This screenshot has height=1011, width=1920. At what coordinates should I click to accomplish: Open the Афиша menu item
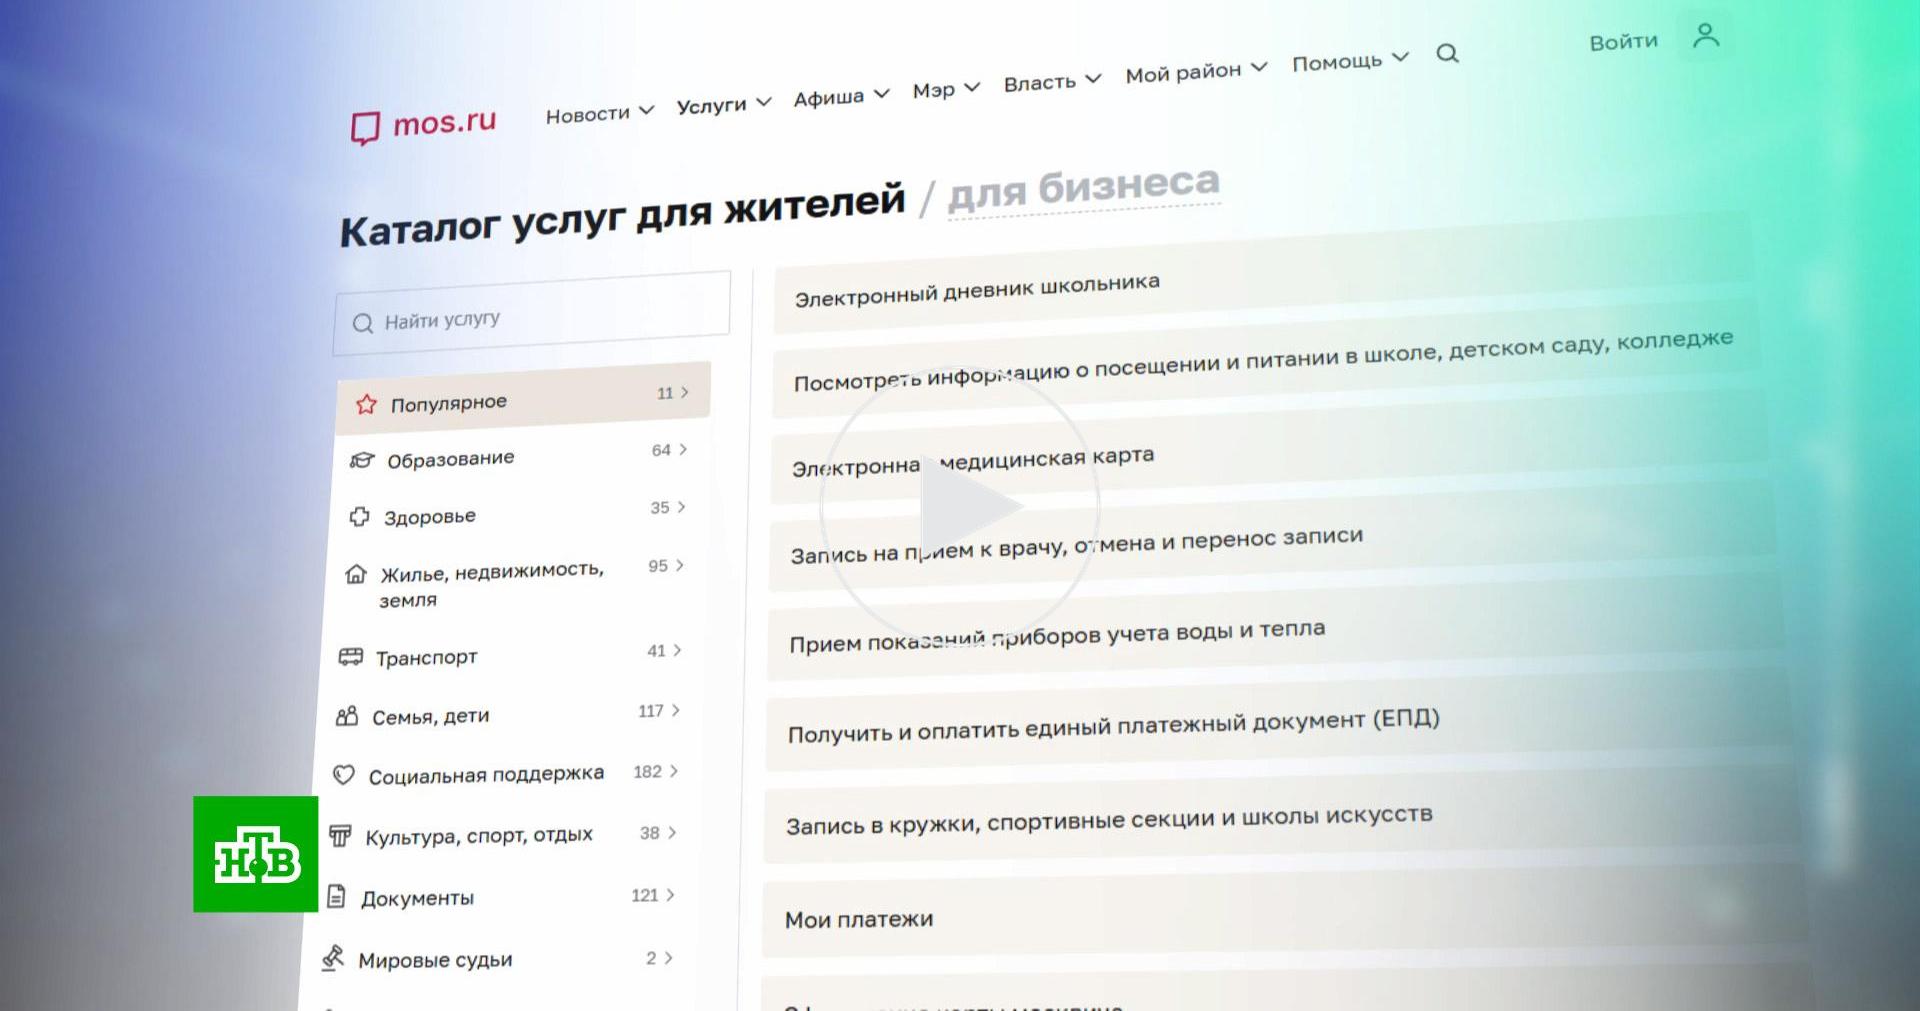pos(839,97)
